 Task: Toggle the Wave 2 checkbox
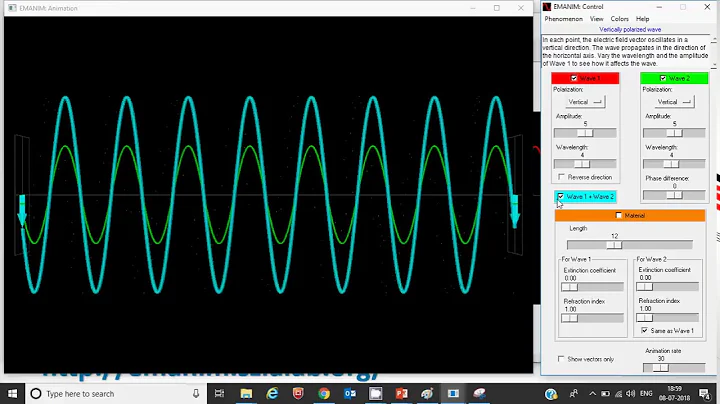coord(663,78)
